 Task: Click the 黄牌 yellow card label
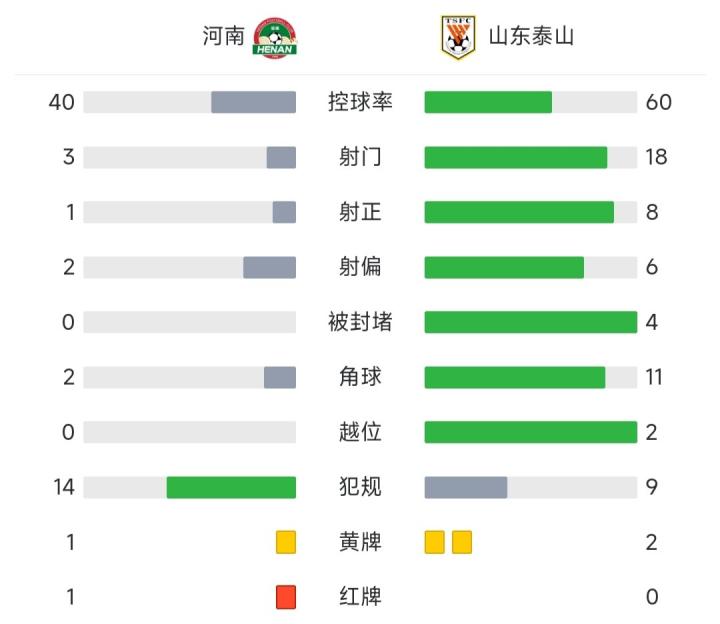pos(360,542)
